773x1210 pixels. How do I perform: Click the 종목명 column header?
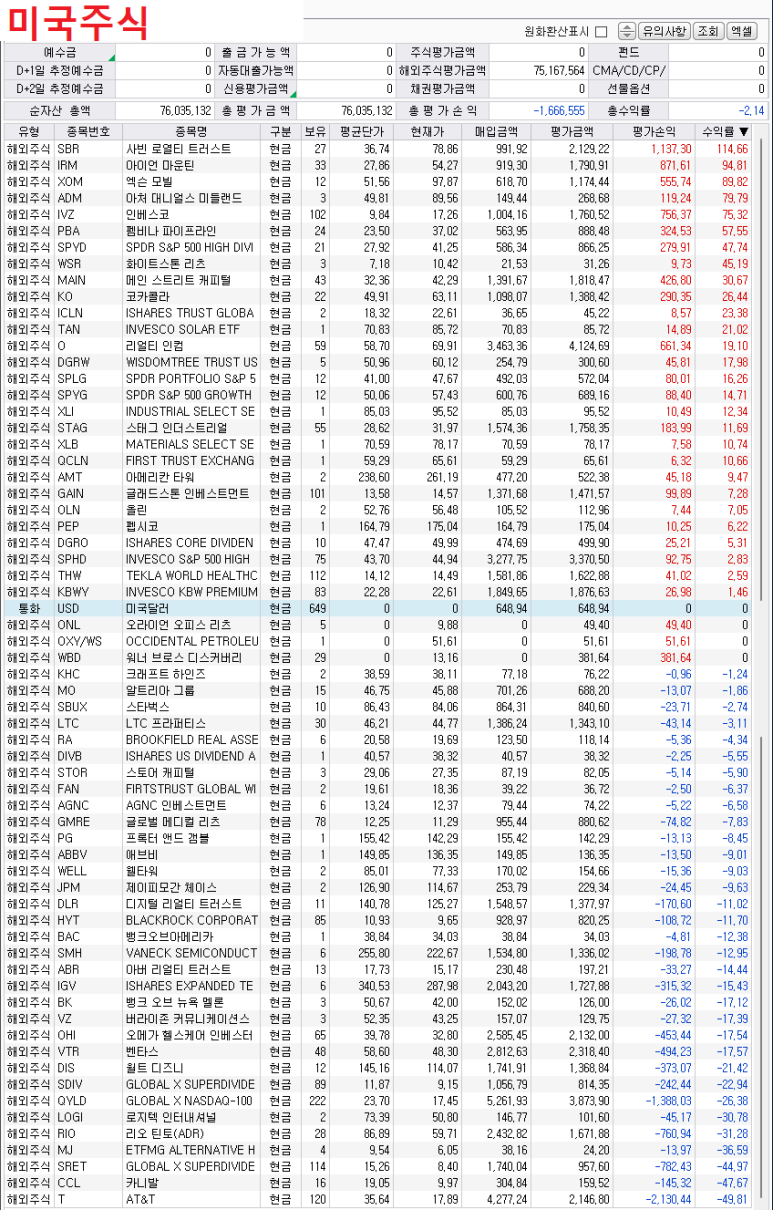tap(191, 132)
